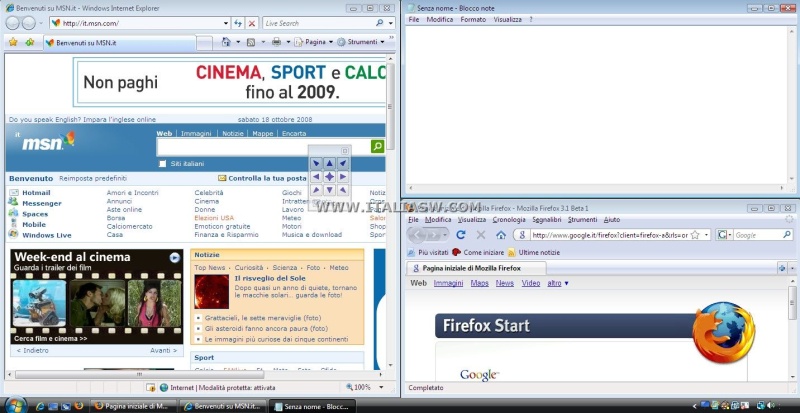
Task: Open Notepad Formato menu
Action: click(473, 19)
